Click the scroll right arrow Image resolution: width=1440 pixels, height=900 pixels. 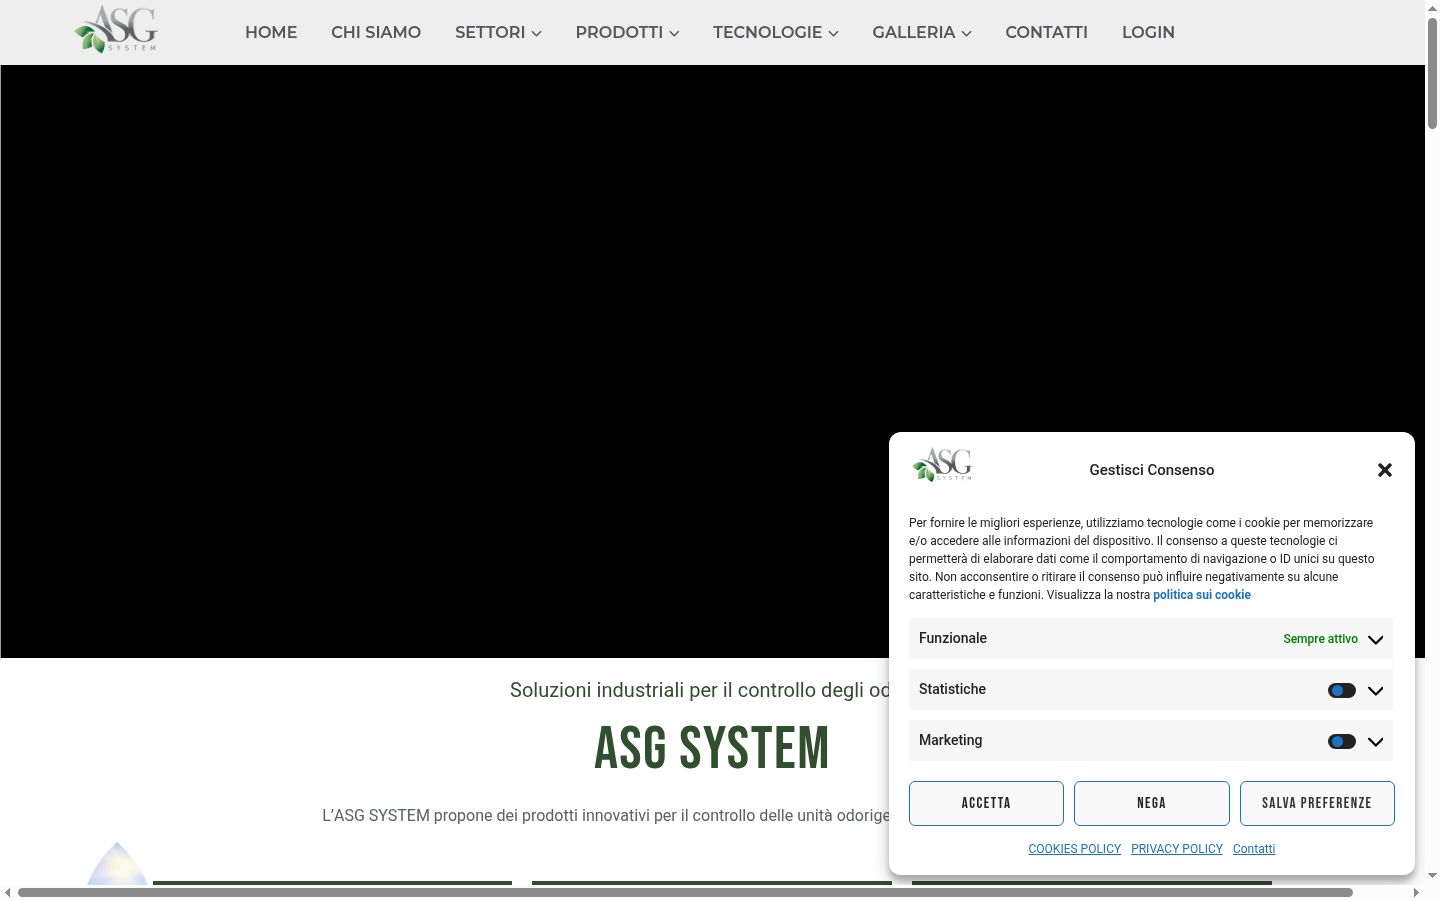click(1416, 892)
